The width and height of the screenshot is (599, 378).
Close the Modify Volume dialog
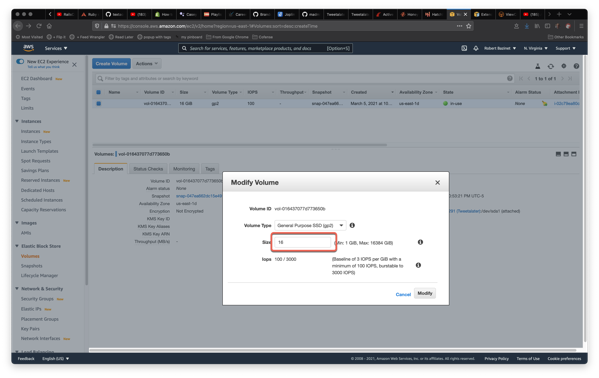pyautogui.click(x=437, y=183)
